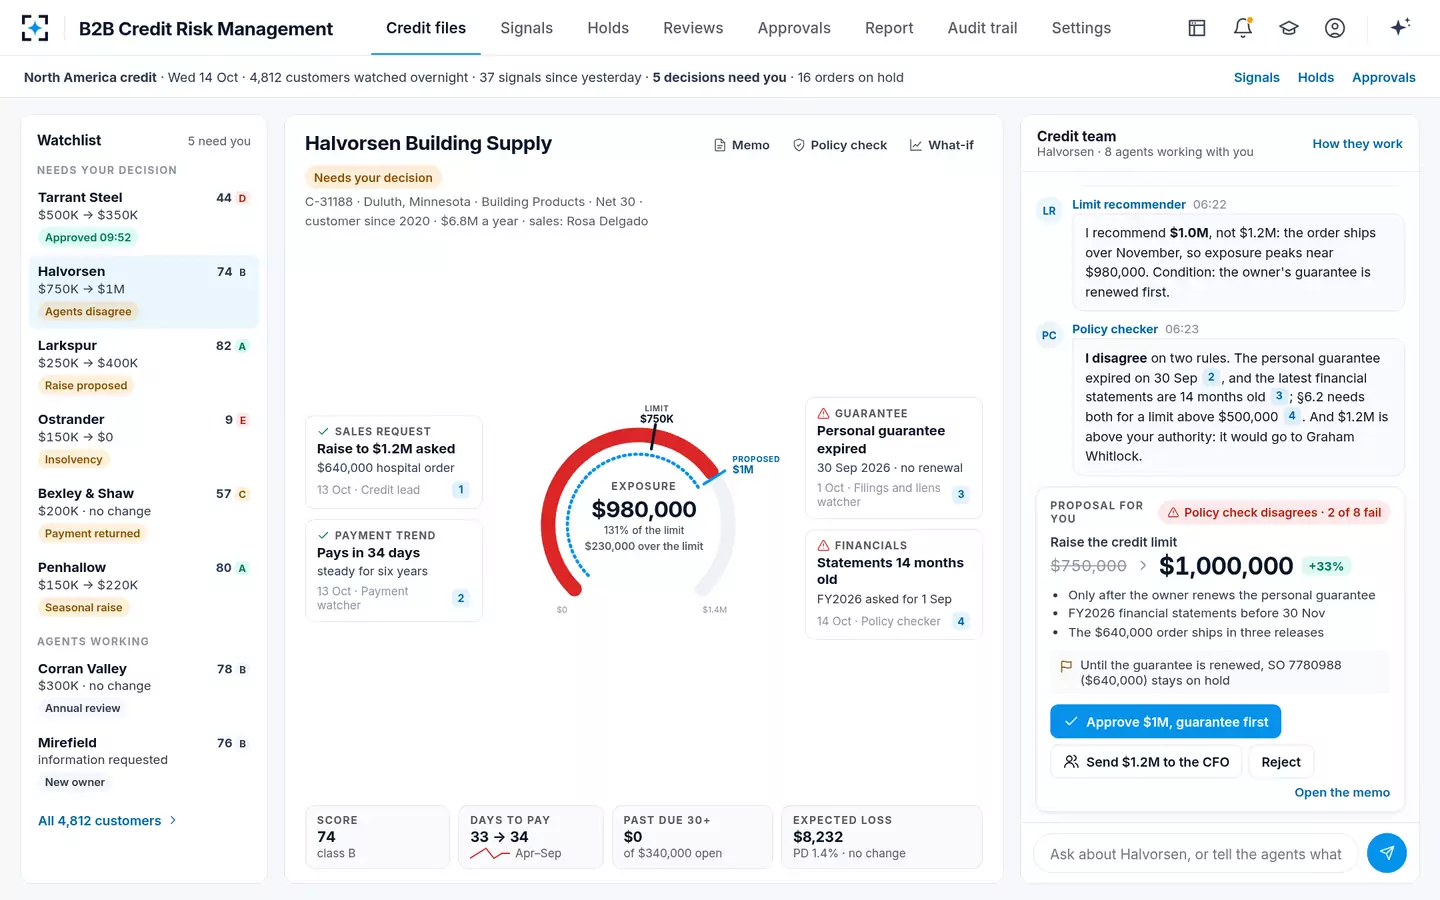Reject the proposal
1440x900 pixels.
pos(1281,762)
